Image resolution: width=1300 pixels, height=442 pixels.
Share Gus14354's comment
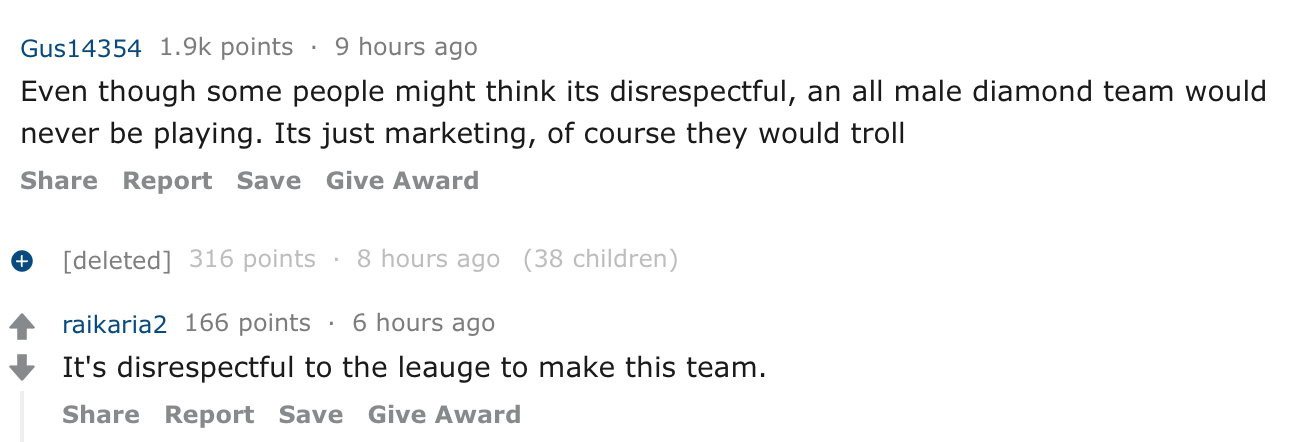(59, 181)
